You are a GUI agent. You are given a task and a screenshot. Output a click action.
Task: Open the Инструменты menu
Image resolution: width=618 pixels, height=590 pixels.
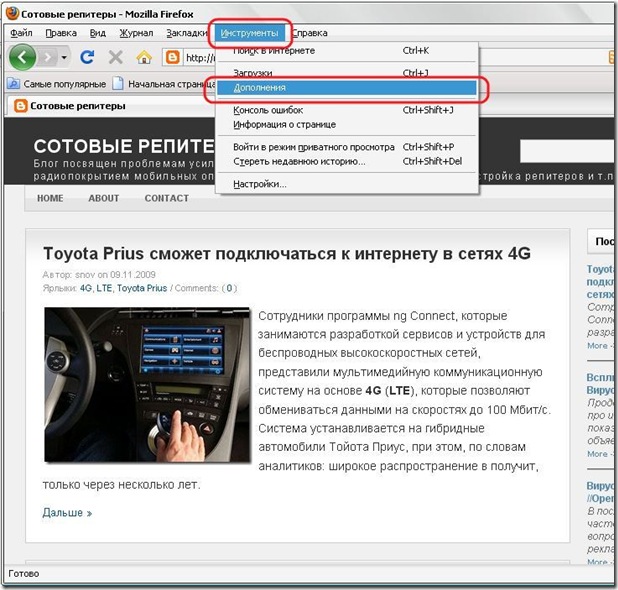click(249, 33)
